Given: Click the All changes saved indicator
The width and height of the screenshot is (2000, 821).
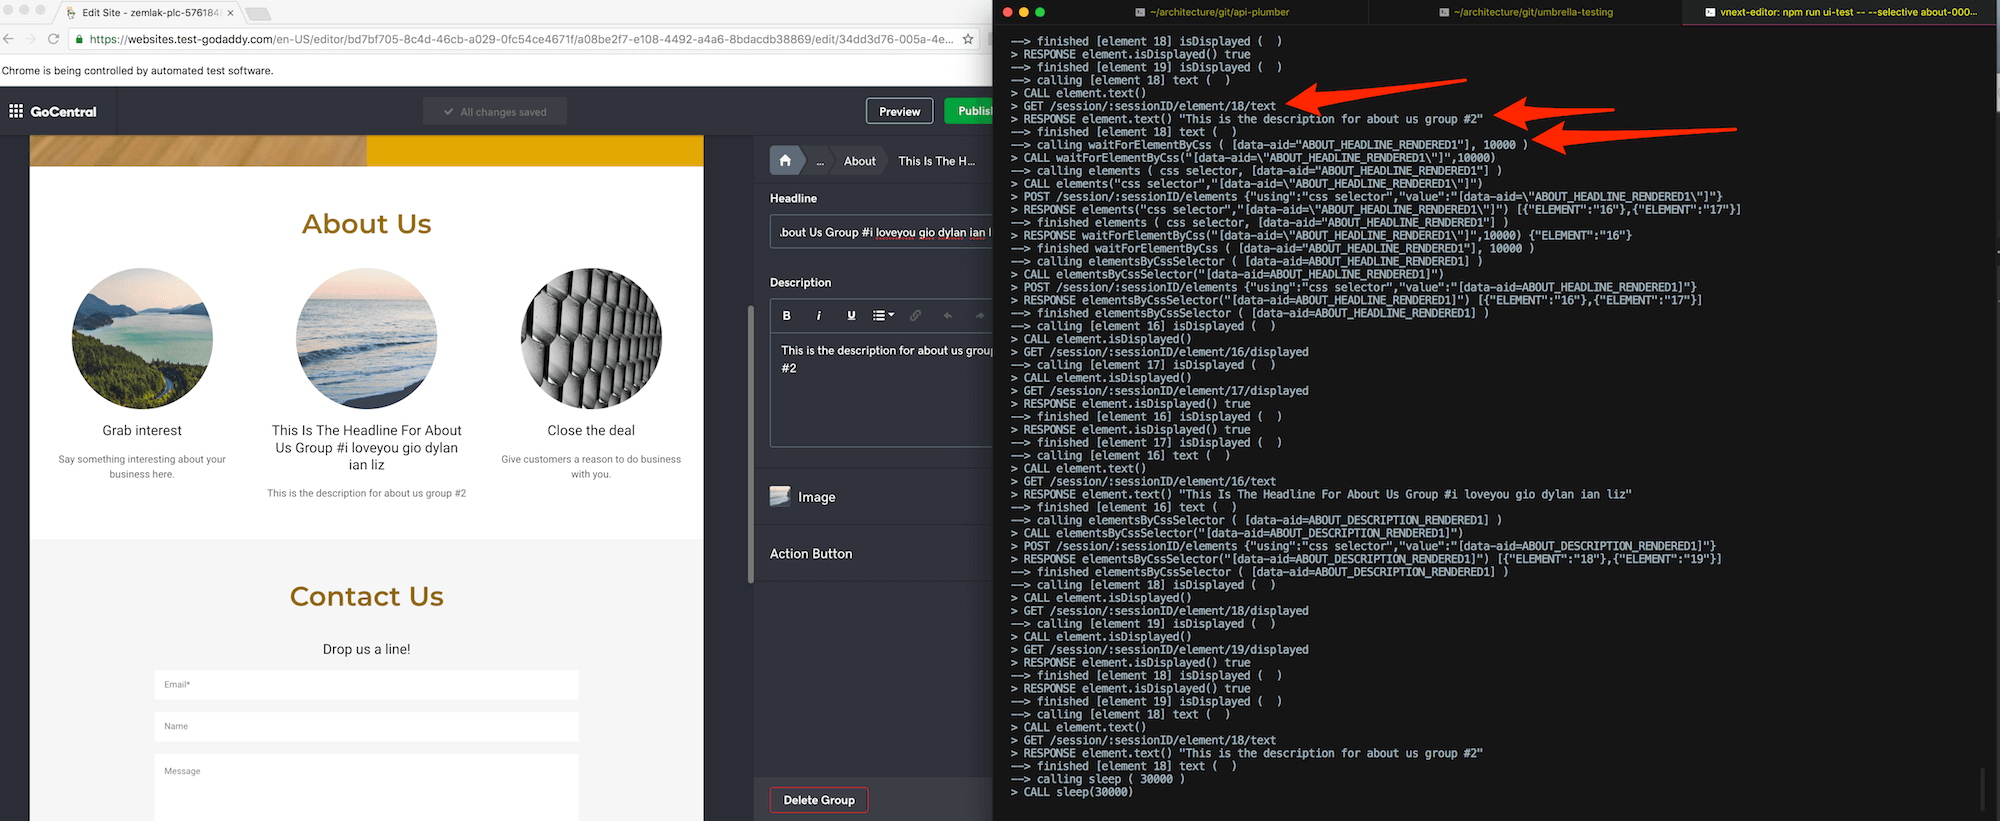Looking at the screenshot, I should coord(495,111).
